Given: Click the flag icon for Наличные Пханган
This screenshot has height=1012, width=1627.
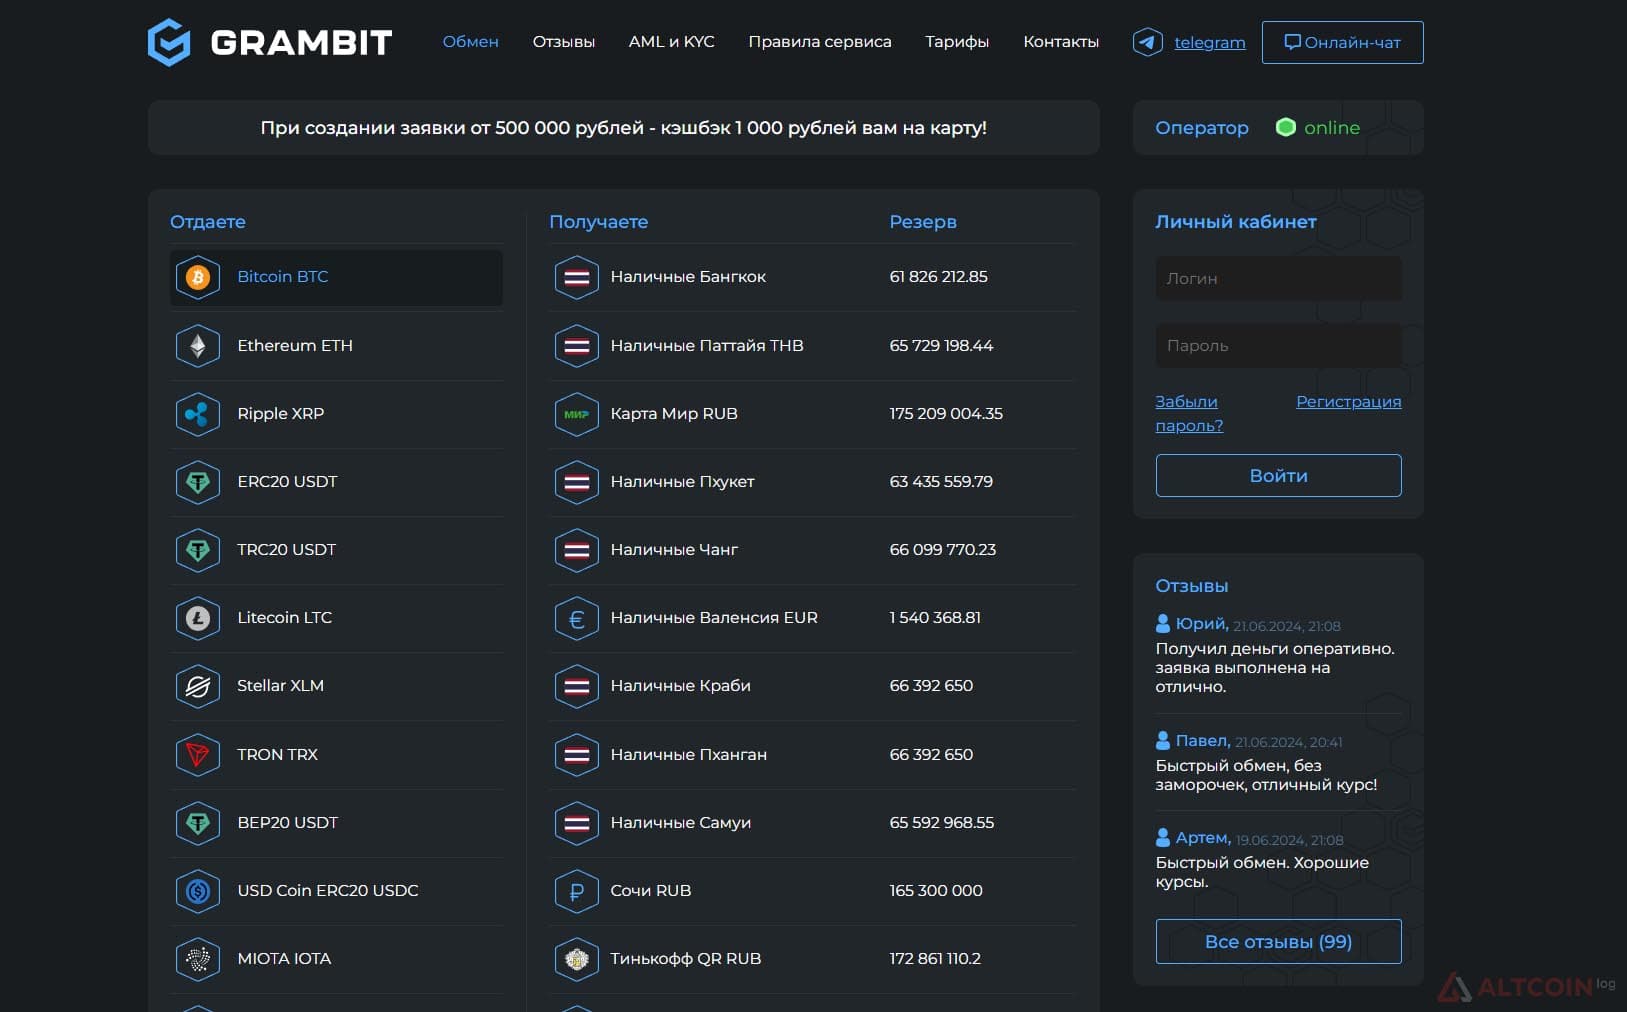Looking at the screenshot, I should coord(577,755).
